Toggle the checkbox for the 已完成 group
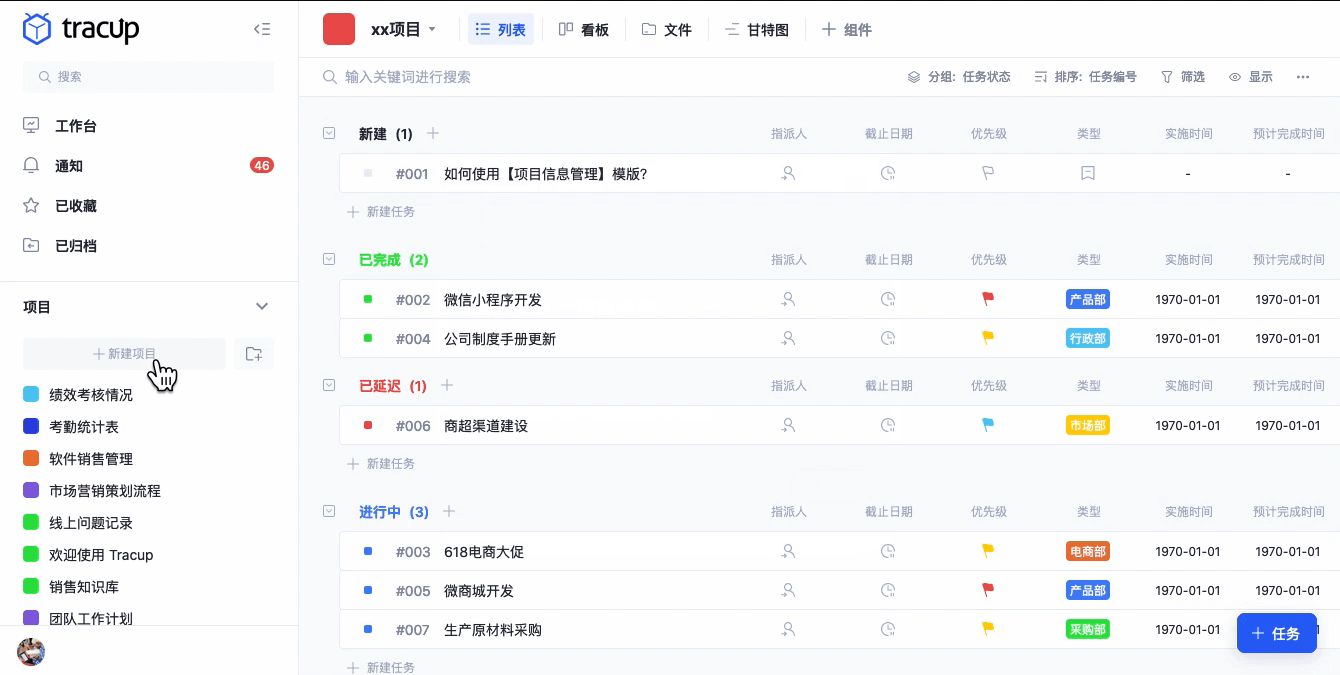This screenshot has height=675, width=1340. tap(329, 259)
